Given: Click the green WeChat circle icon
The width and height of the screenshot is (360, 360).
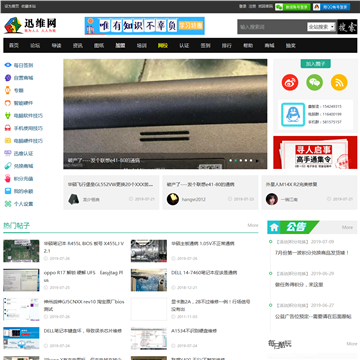Looking at the screenshot, I should tap(315, 82).
